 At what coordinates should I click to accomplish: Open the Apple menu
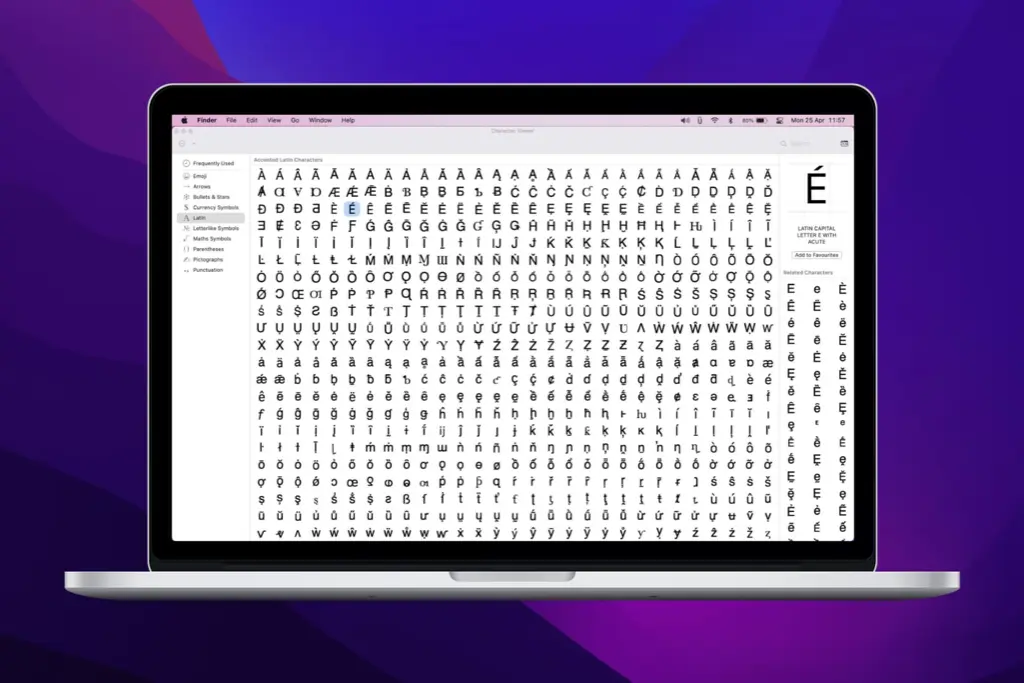184,120
